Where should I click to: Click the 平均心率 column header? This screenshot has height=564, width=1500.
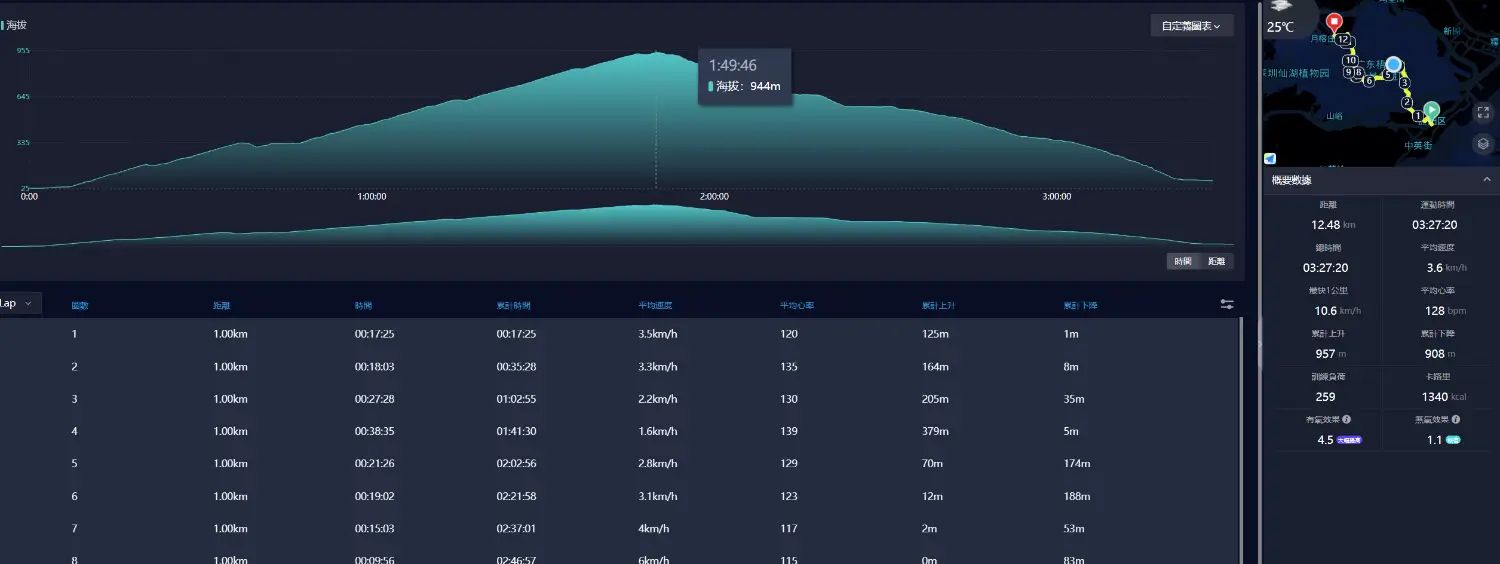coord(796,305)
